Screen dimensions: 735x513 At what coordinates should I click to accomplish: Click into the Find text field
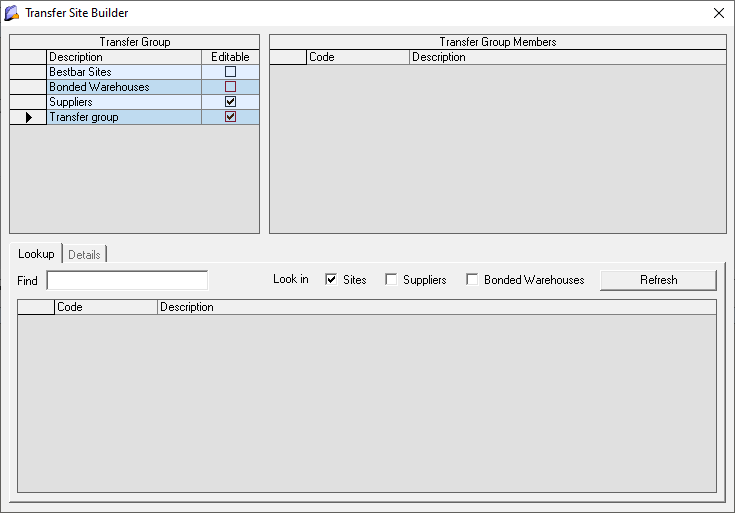(x=127, y=280)
